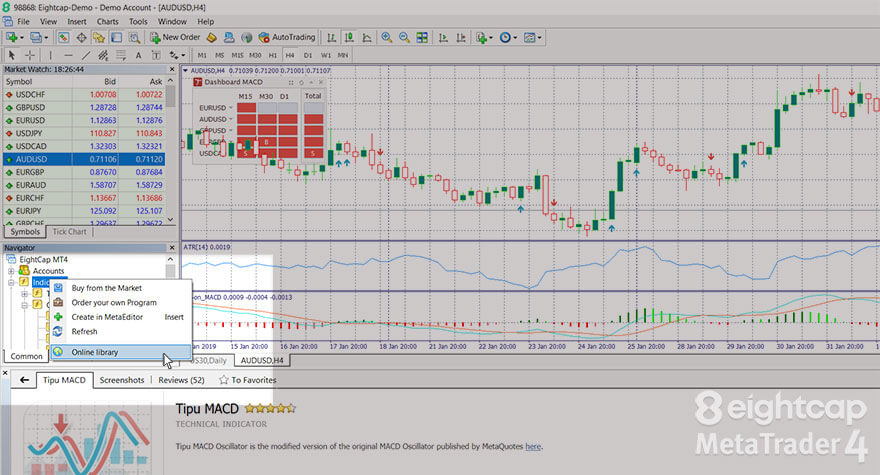Image resolution: width=880 pixels, height=475 pixels.
Task: Open the Screenshots tab of Tipu MACD
Action: click(122, 380)
